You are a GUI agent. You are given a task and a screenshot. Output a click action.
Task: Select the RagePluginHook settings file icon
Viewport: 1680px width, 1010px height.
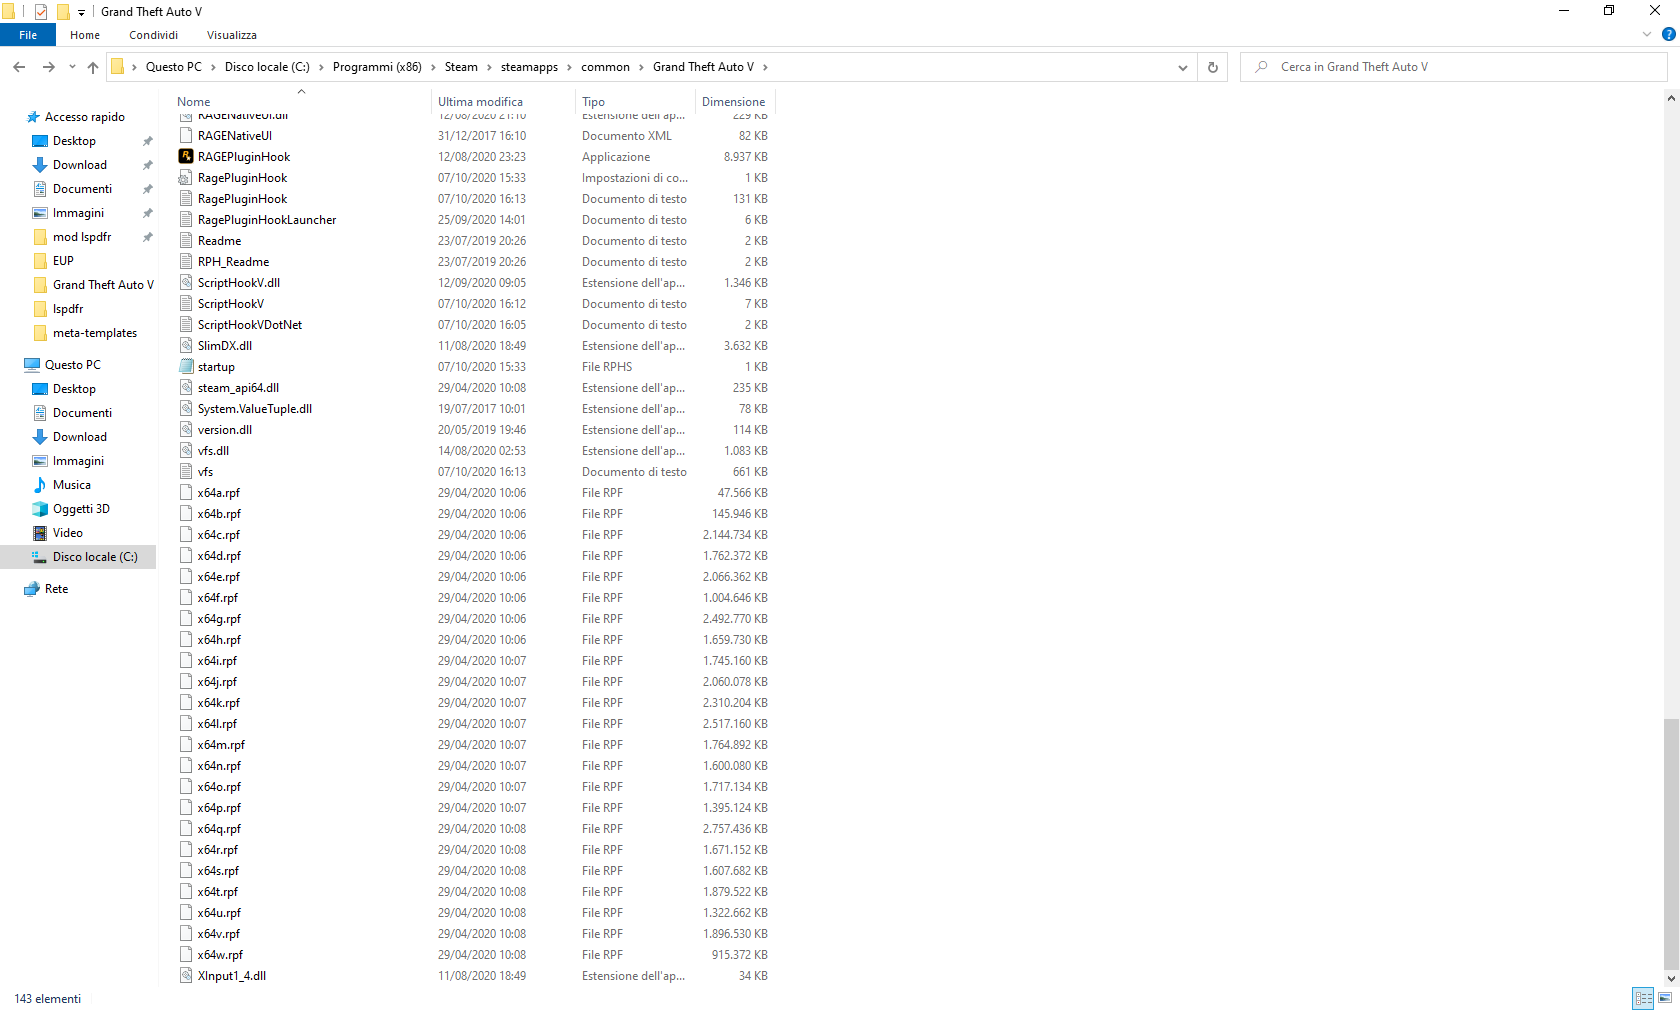coord(186,177)
